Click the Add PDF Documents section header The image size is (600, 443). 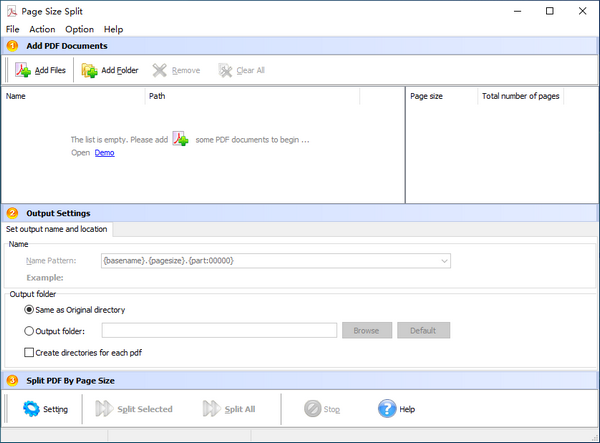click(x=300, y=46)
